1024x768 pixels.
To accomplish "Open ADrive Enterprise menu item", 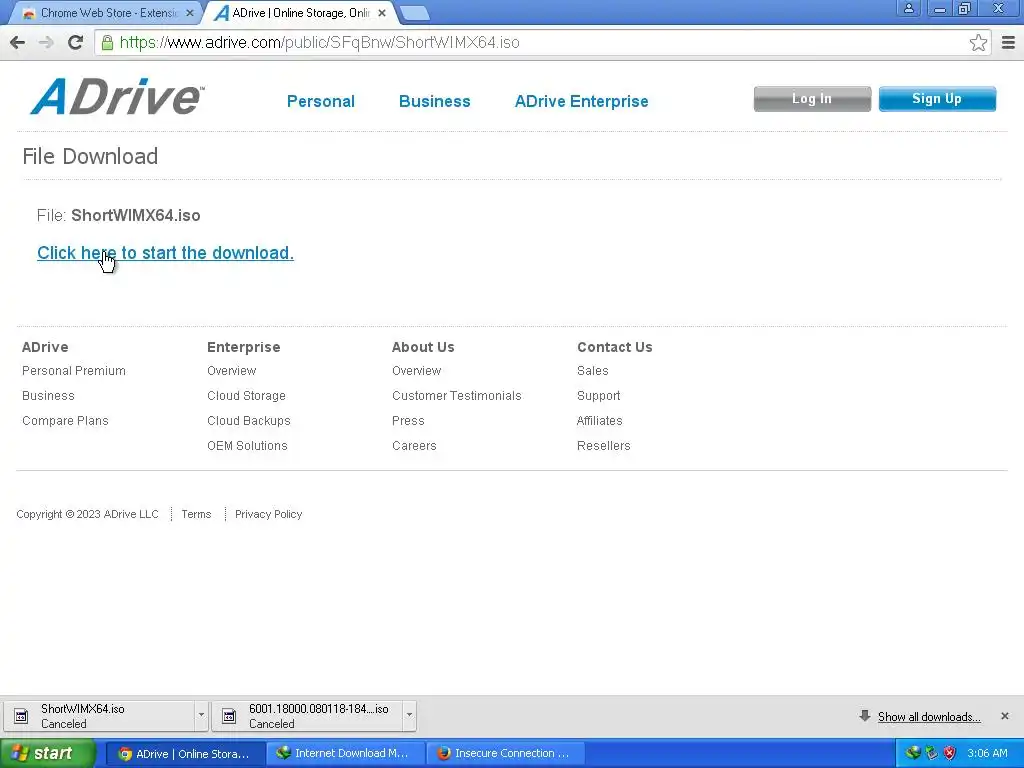I will (581, 101).
